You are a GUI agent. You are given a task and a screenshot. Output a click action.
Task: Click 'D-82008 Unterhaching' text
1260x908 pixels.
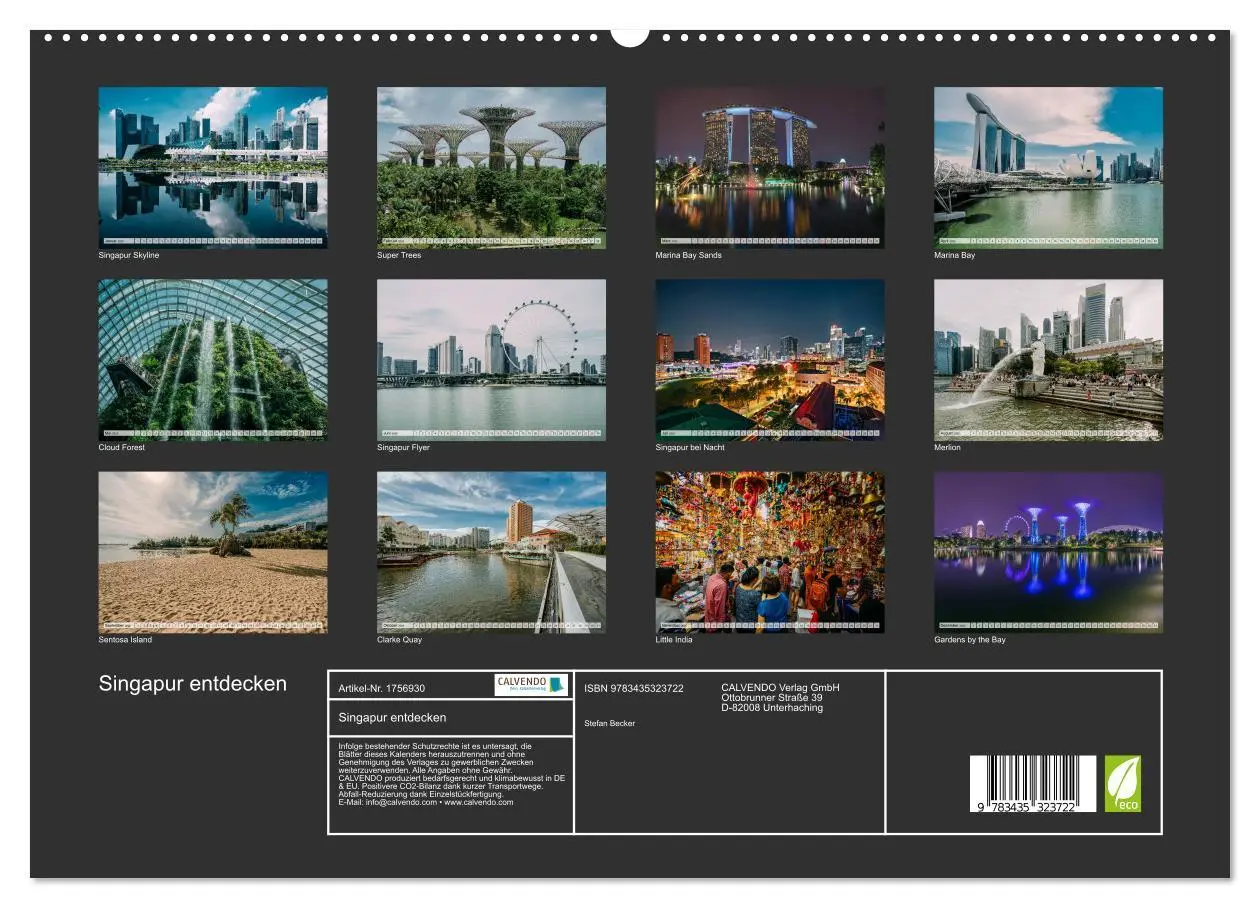[772, 708]
